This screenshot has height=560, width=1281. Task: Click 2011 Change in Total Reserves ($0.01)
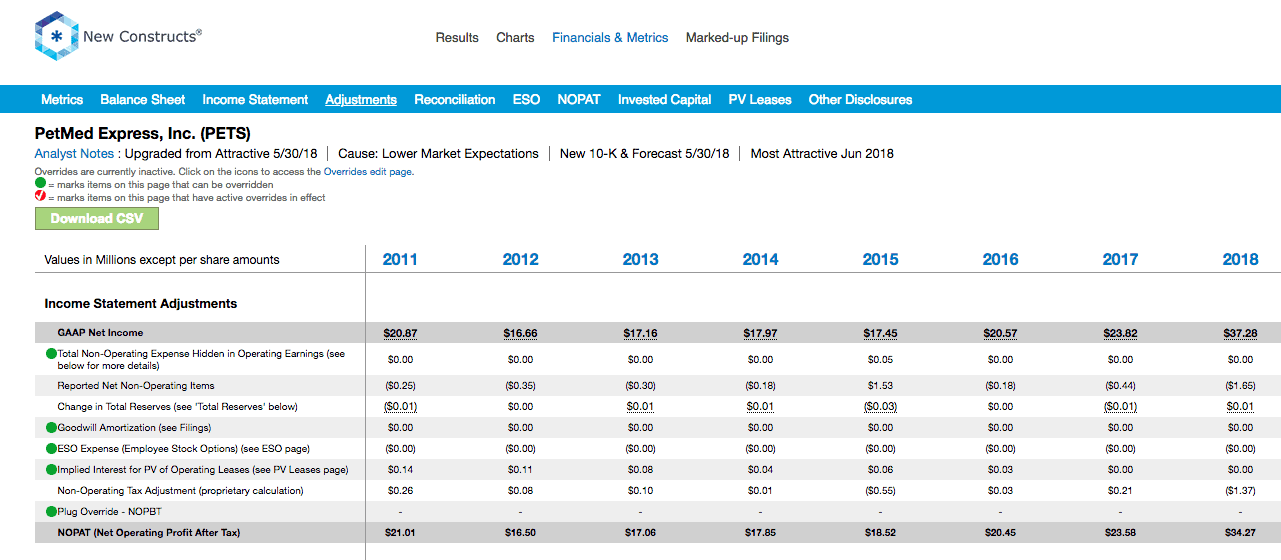coord(400,407)
